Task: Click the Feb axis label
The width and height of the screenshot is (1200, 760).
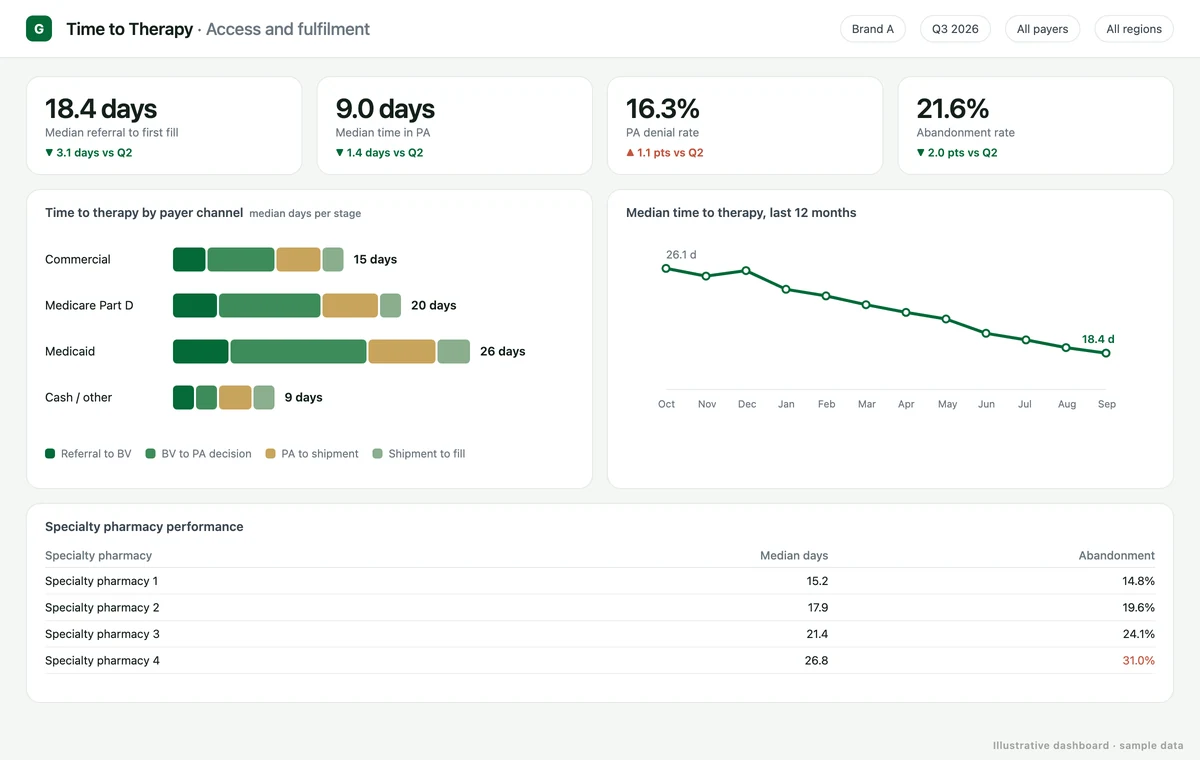Action: (826, 404)
